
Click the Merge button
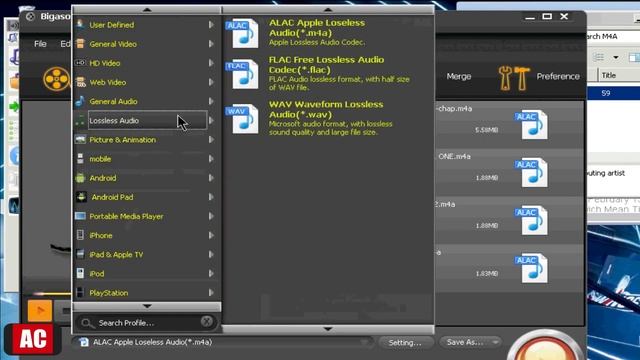coord(459,76)
